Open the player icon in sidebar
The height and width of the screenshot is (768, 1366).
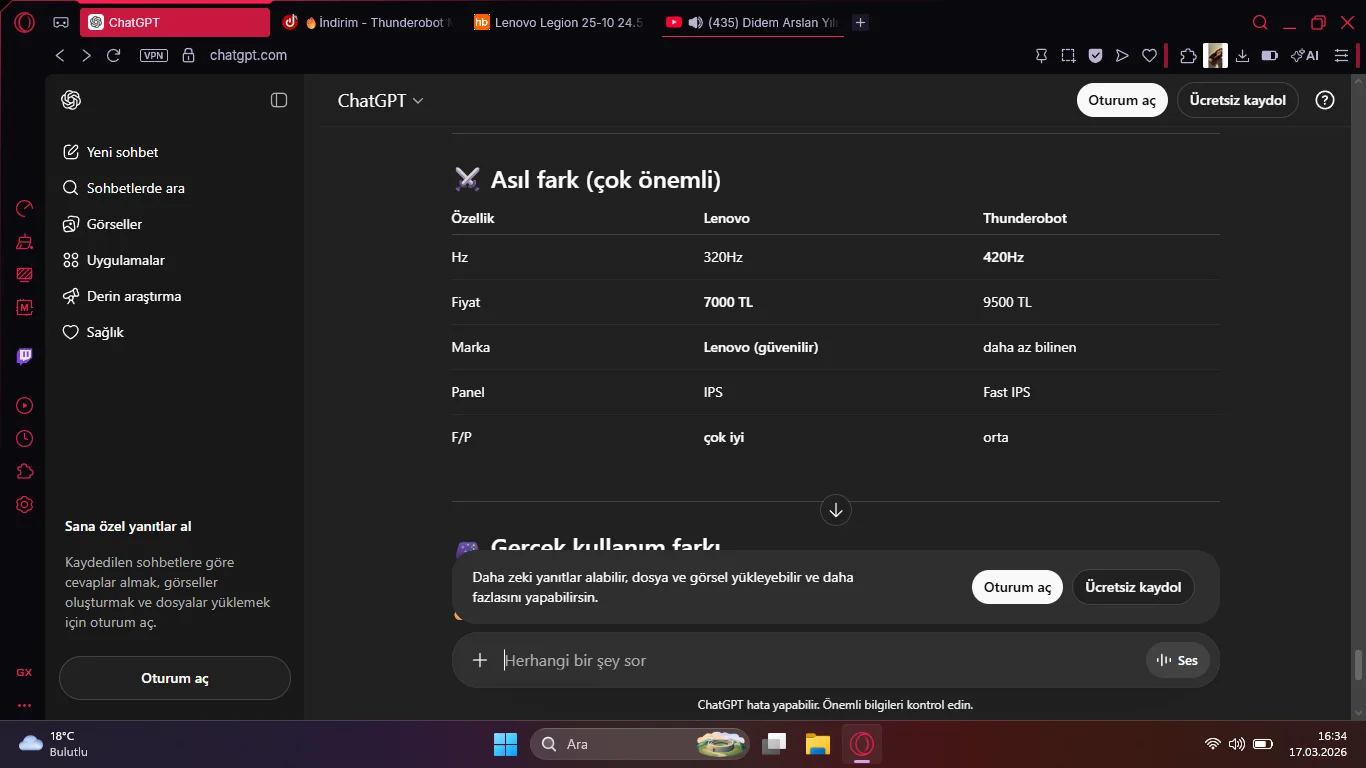tap(25, 405)
